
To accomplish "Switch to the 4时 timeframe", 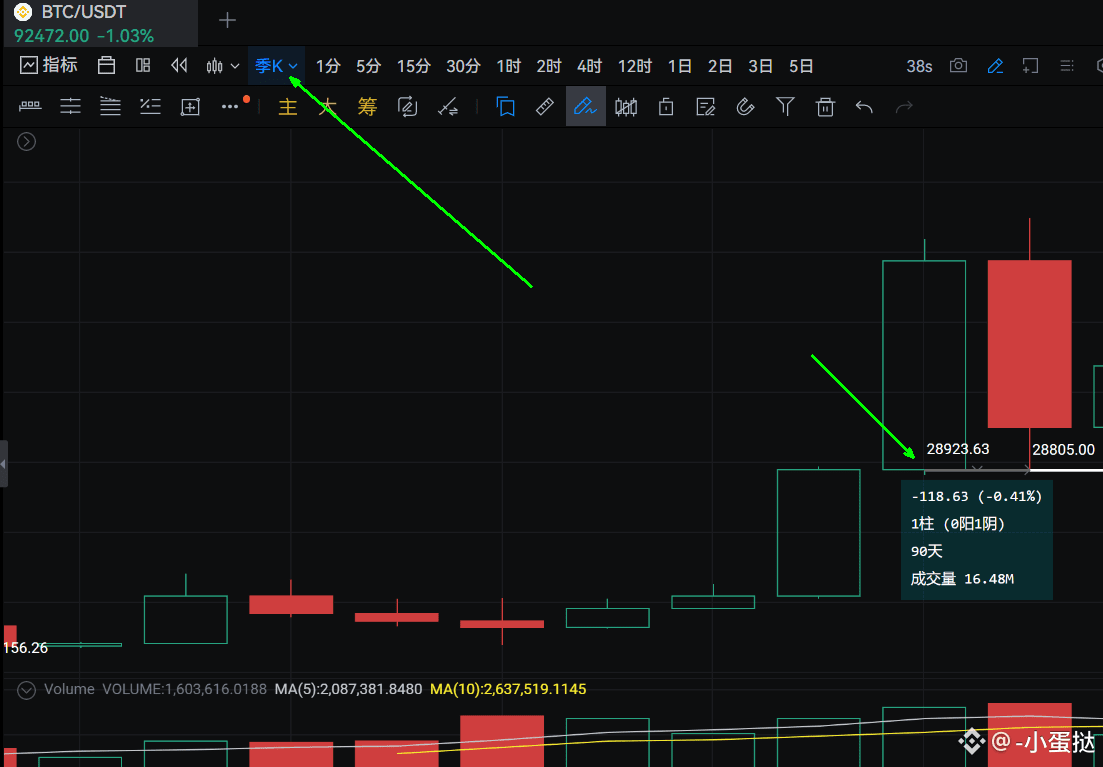I will 589,66.
